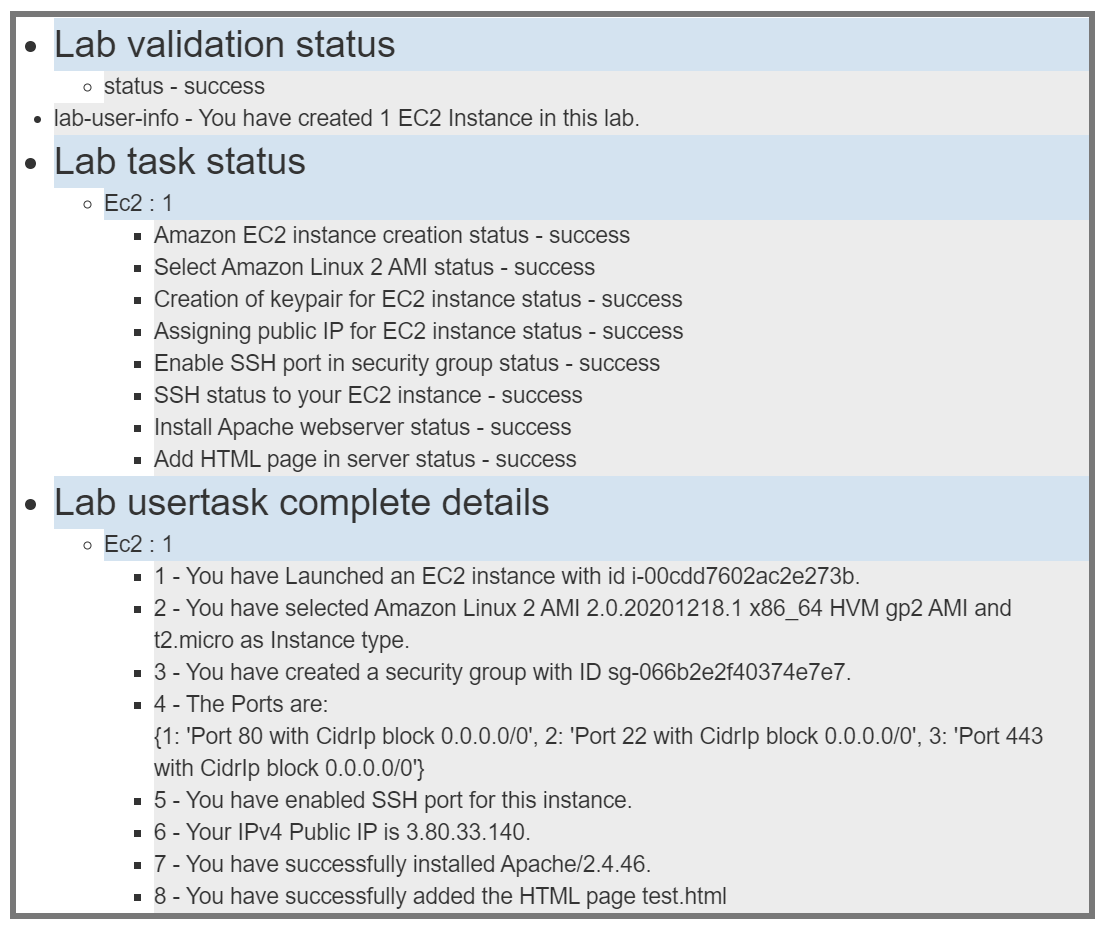The height and width of the screenshot is (931, 1106).
Task: Click the Lab validation status heading
Action: point(224,44)
